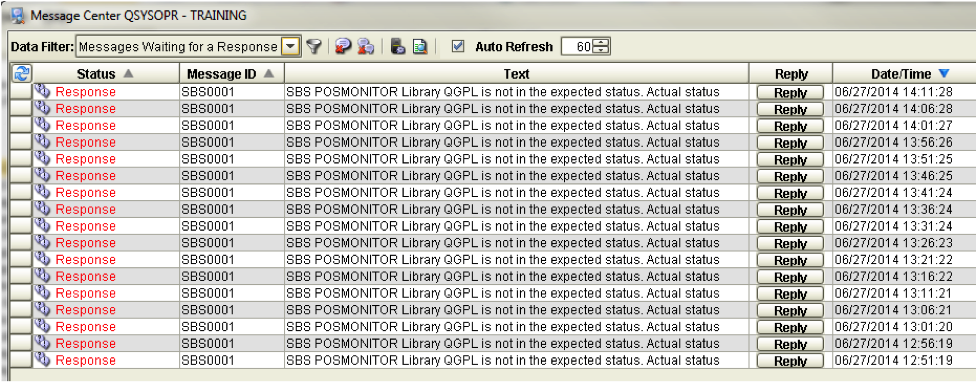977x383 pixels.
Task: Click the timestamp 06/27/2014 13:06:21
Action: pyautogui.click(x=894, y=310)
